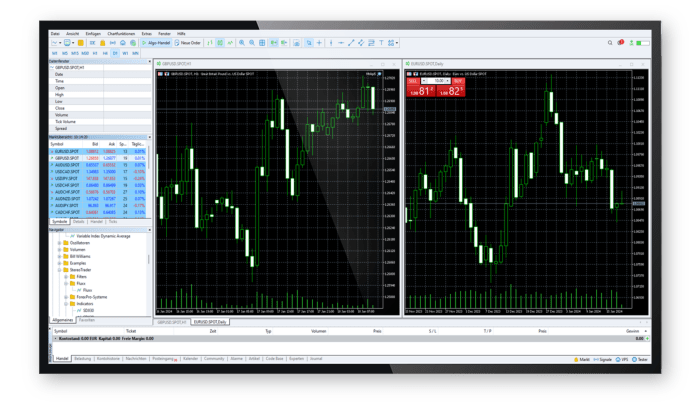Select the EURUSD.SPOT row in market watch
The height and width of the screenshot is (413, 700).
tap(98, 151)
